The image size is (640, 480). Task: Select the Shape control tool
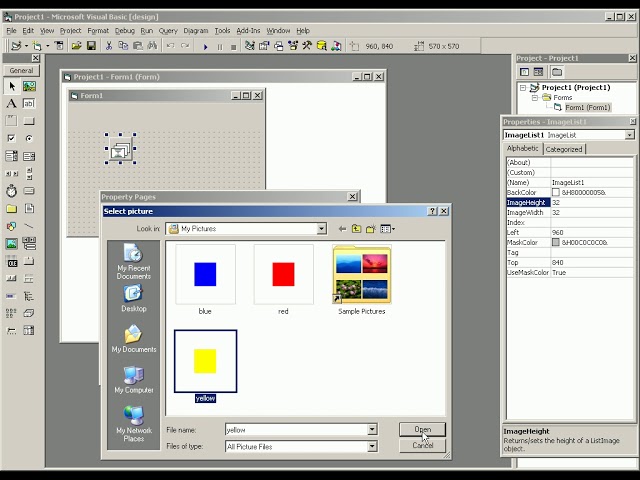pyautogui.click(x=11, y=226)
